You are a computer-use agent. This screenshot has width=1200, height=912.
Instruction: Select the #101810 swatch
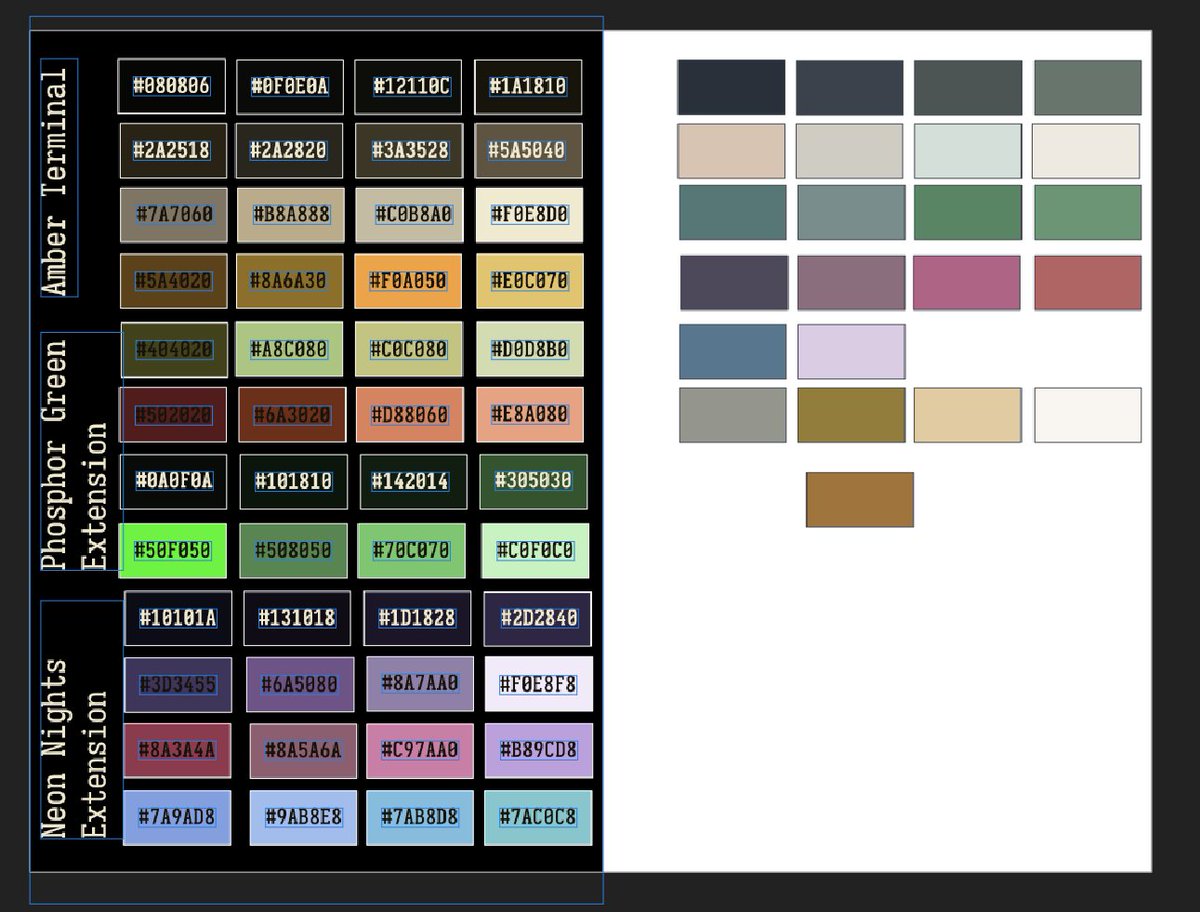[294, 482]
